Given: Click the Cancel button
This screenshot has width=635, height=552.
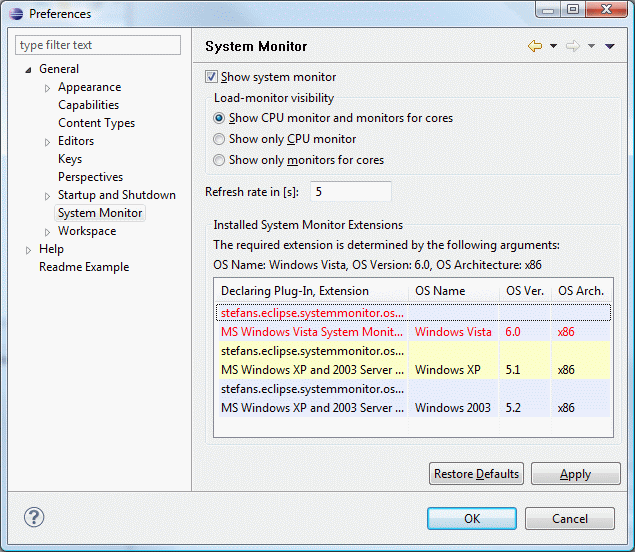Looking at the screenshot, I should (570, 518).
